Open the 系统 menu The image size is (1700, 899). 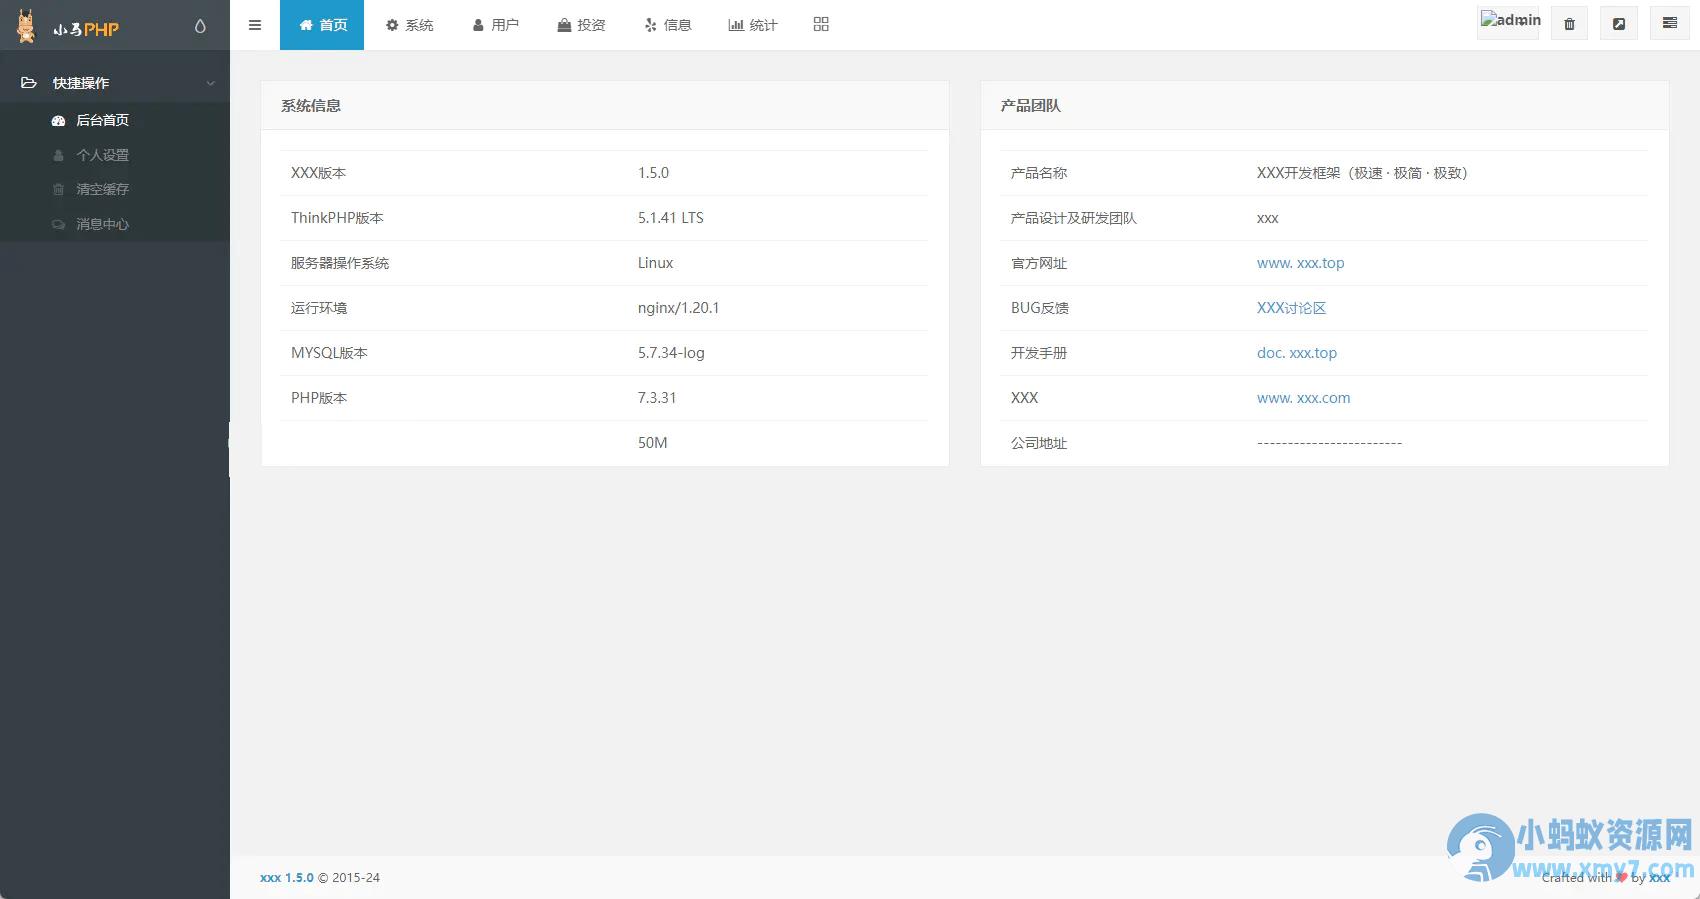click(410, 25)
